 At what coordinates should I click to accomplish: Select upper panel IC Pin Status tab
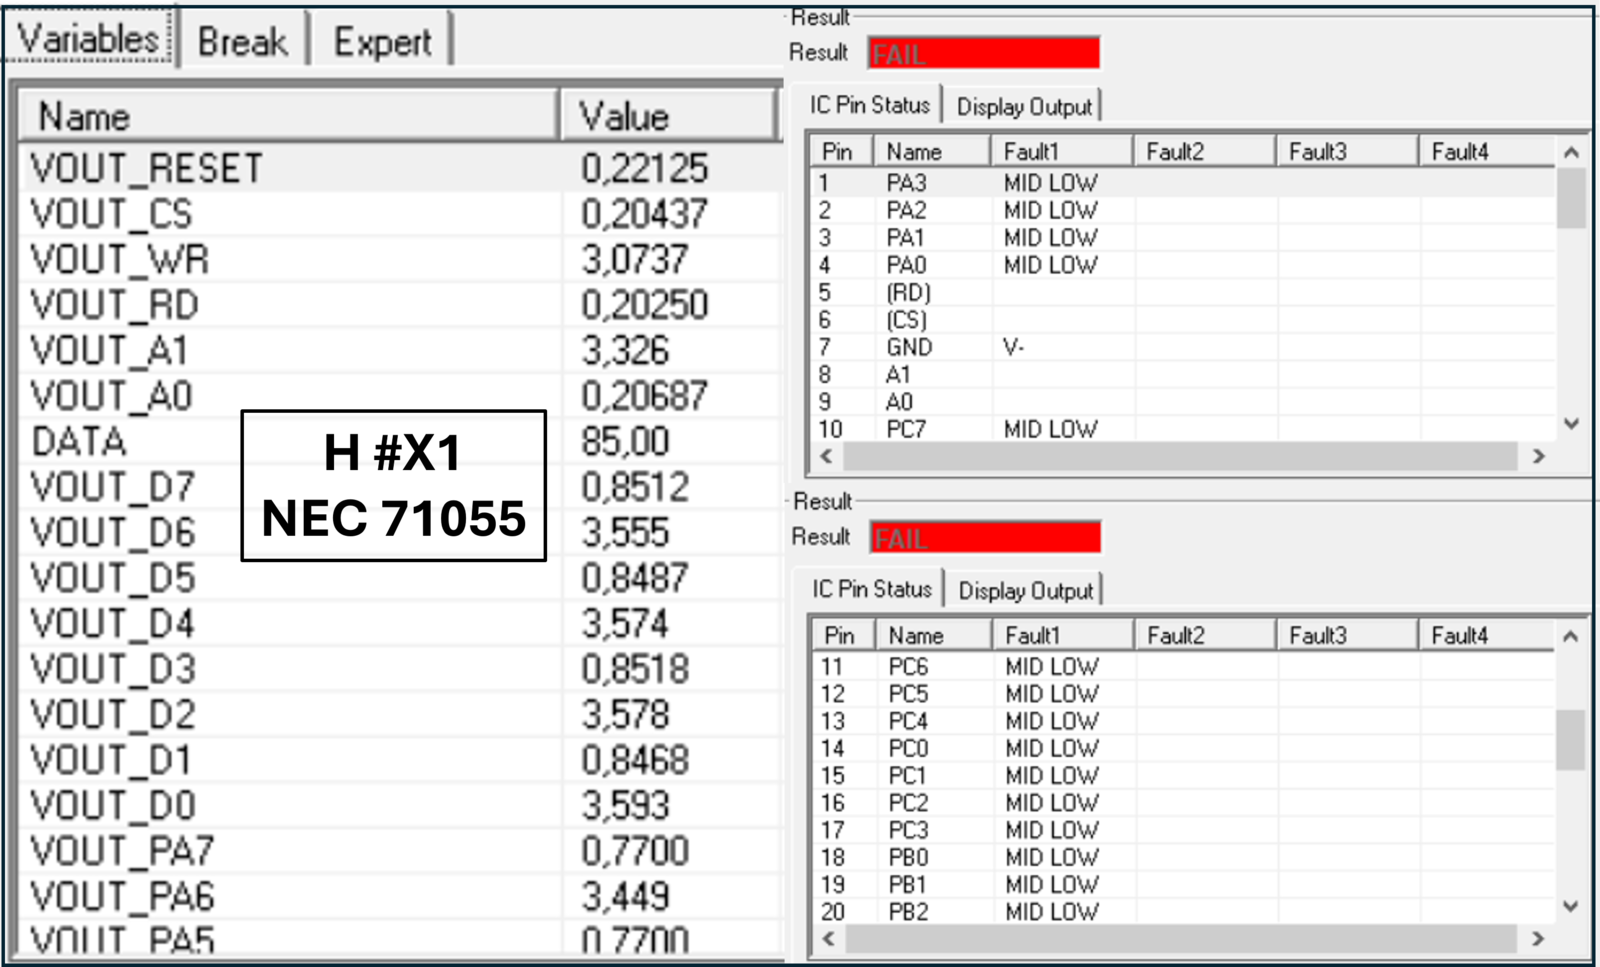(x=870, y=105)
